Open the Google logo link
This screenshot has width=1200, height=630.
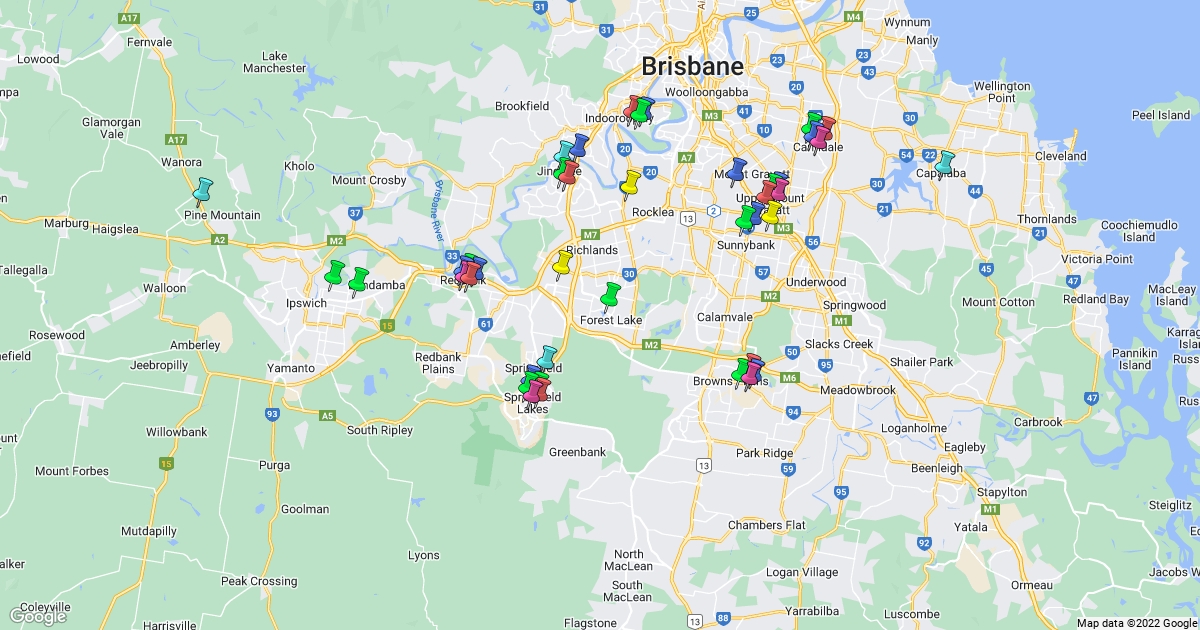click(x=37, y=616)
